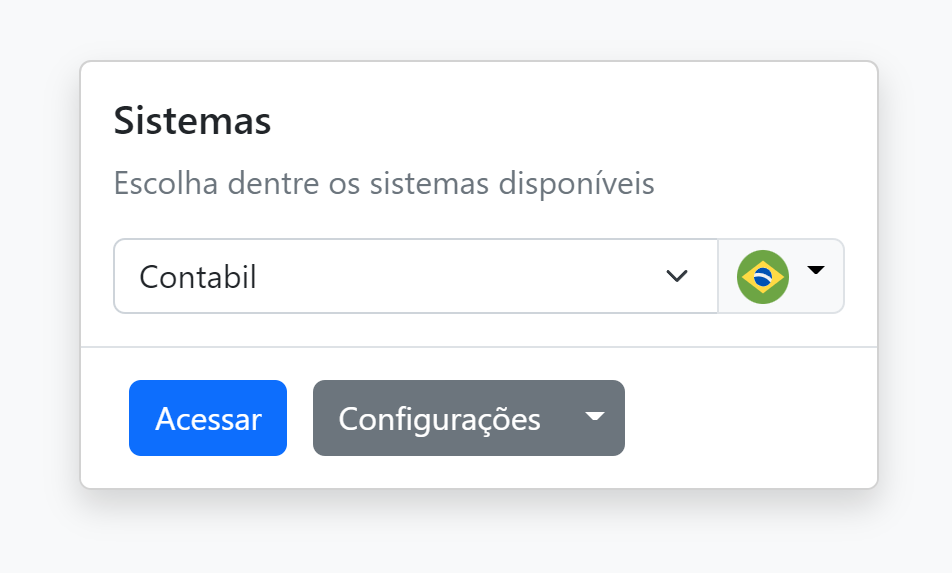This screenshot has width=952, height=573.
Task: Click the Configurações button label
Action: point(440,419)
